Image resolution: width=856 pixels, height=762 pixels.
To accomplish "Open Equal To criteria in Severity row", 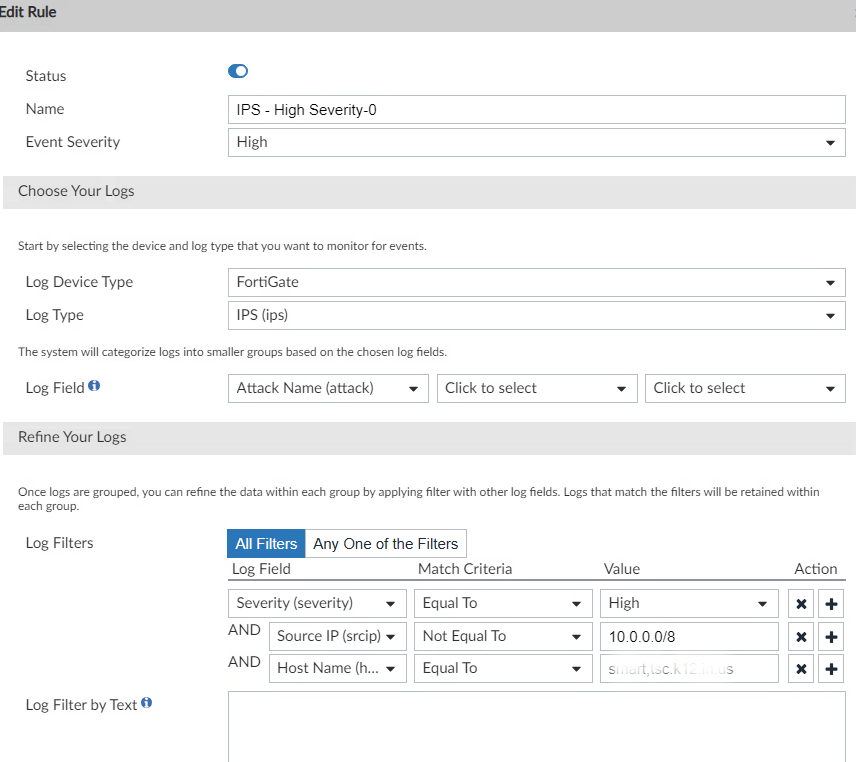I will coord(503,603).
